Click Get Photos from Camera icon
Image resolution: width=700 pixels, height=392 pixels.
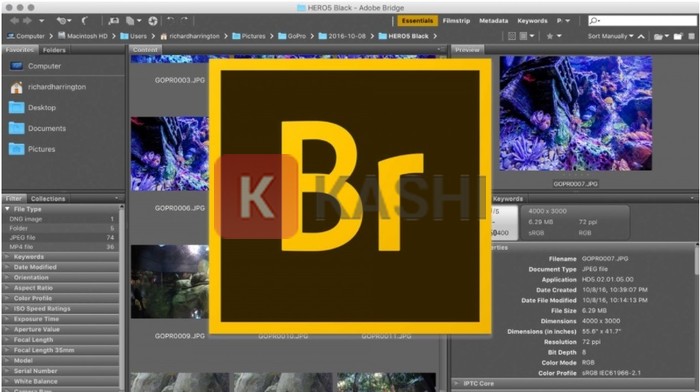point(114,21)
